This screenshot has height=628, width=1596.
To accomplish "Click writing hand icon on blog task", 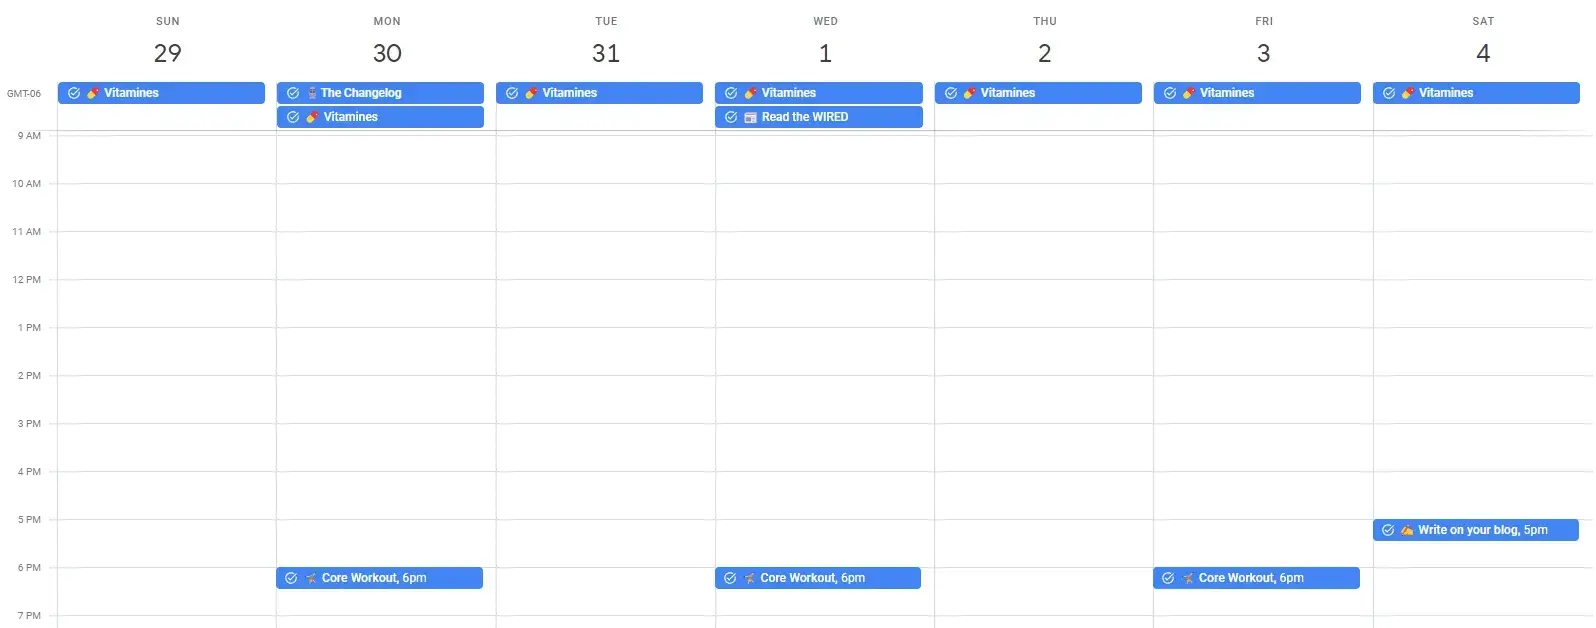I will click(1407, 530).
